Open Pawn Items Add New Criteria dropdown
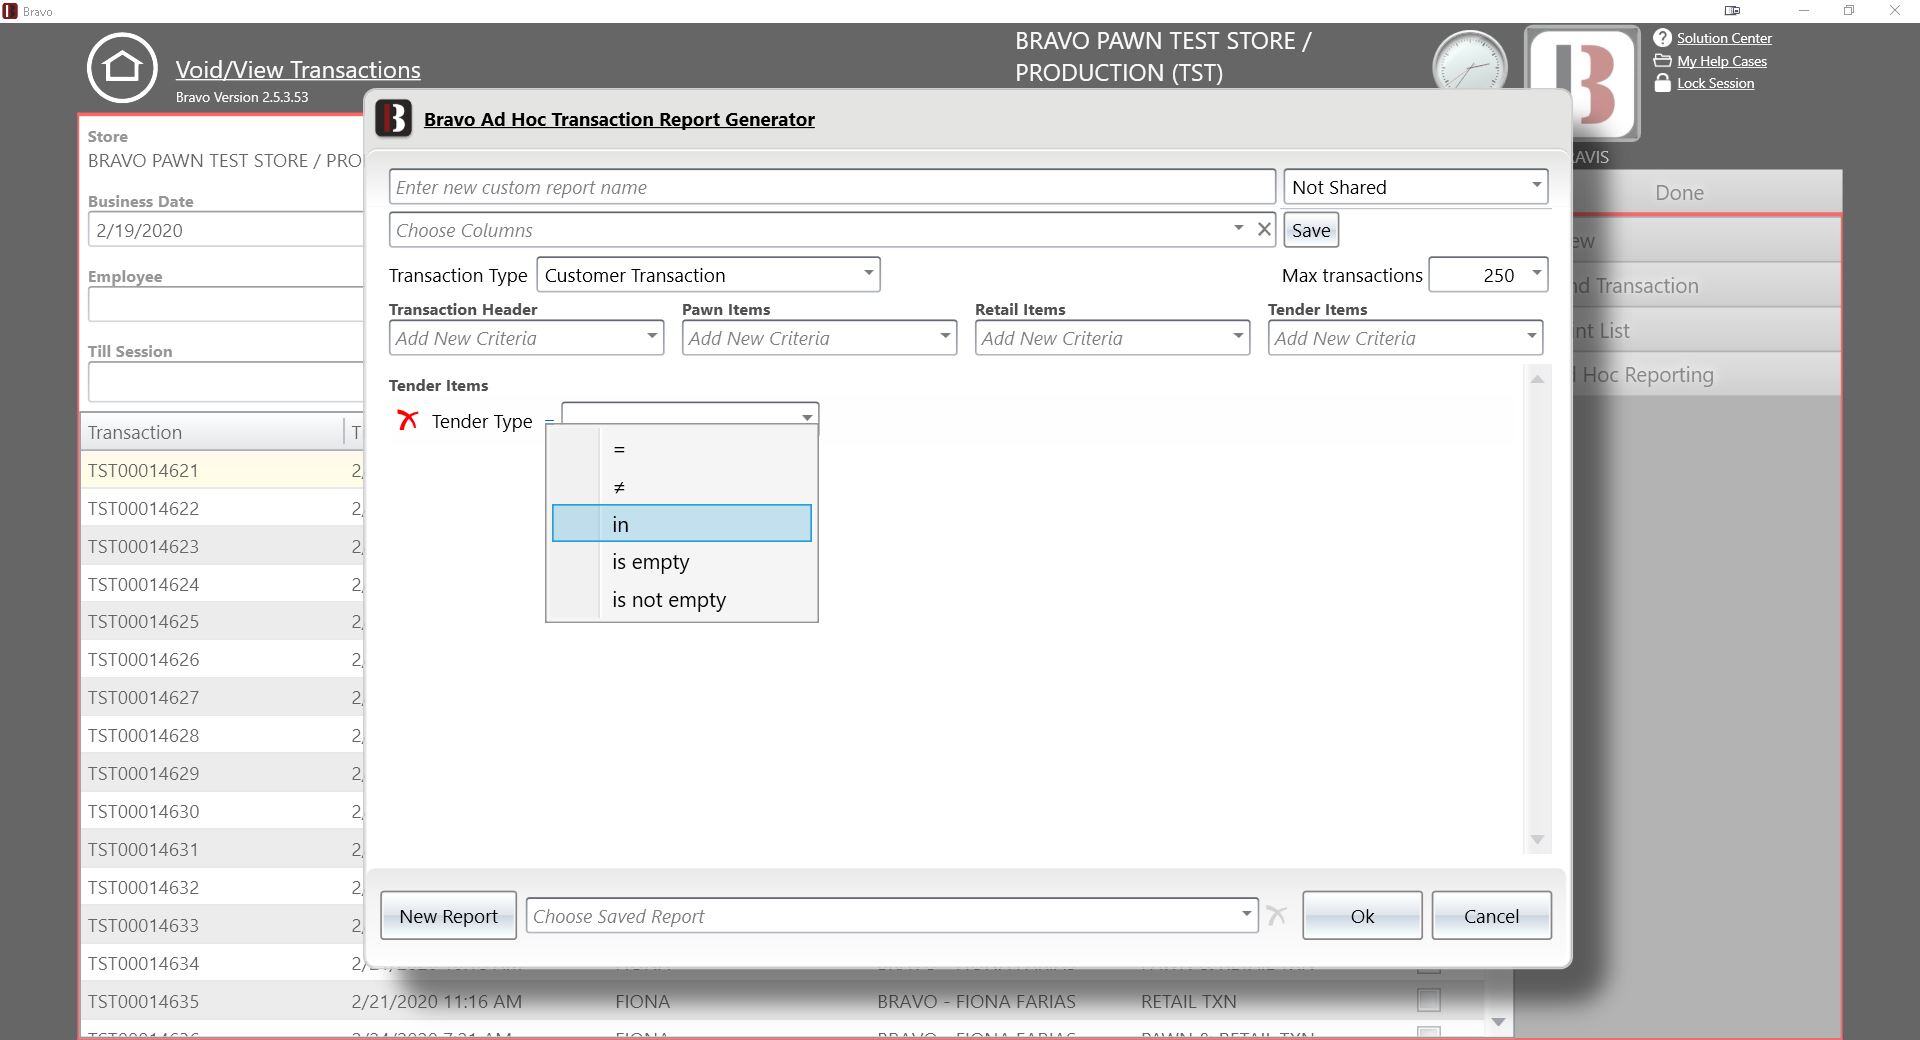 (819, 338)
